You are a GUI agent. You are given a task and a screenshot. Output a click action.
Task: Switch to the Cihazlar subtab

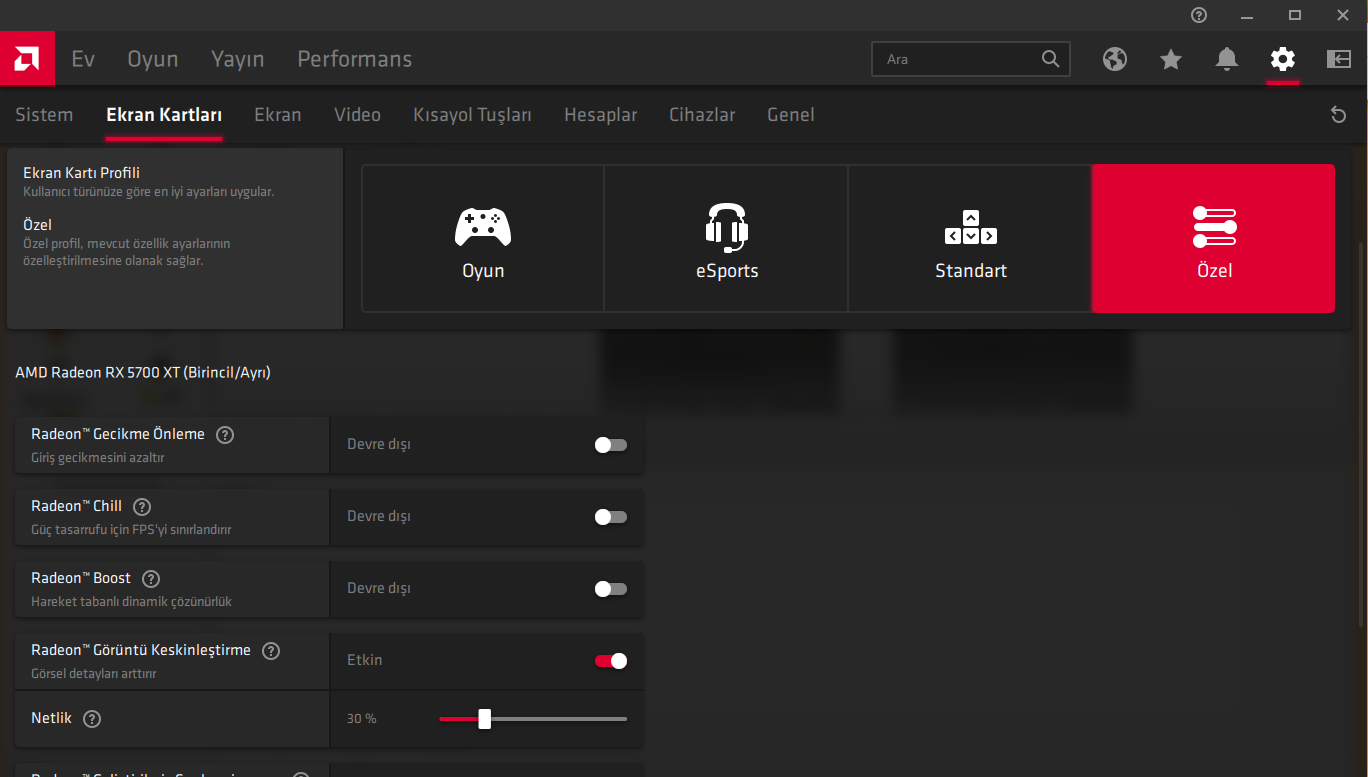[702, 115]
